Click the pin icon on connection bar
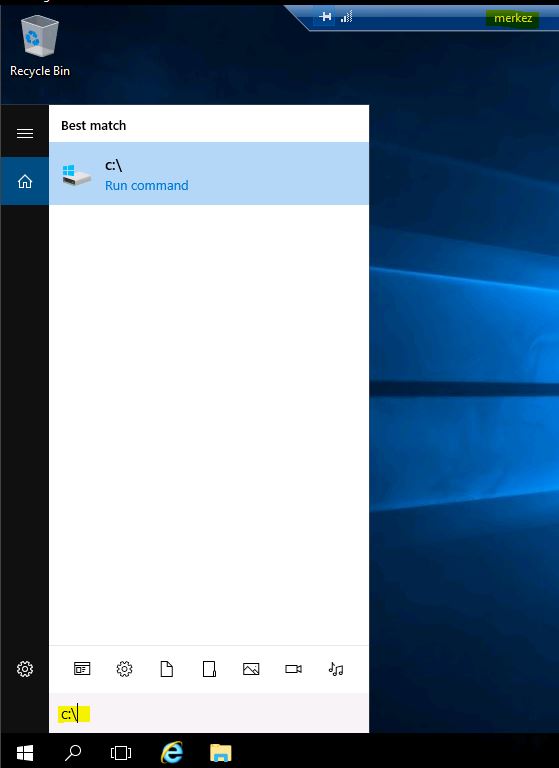This screenshot has width=559, height=768. click(x=325, y=17)
